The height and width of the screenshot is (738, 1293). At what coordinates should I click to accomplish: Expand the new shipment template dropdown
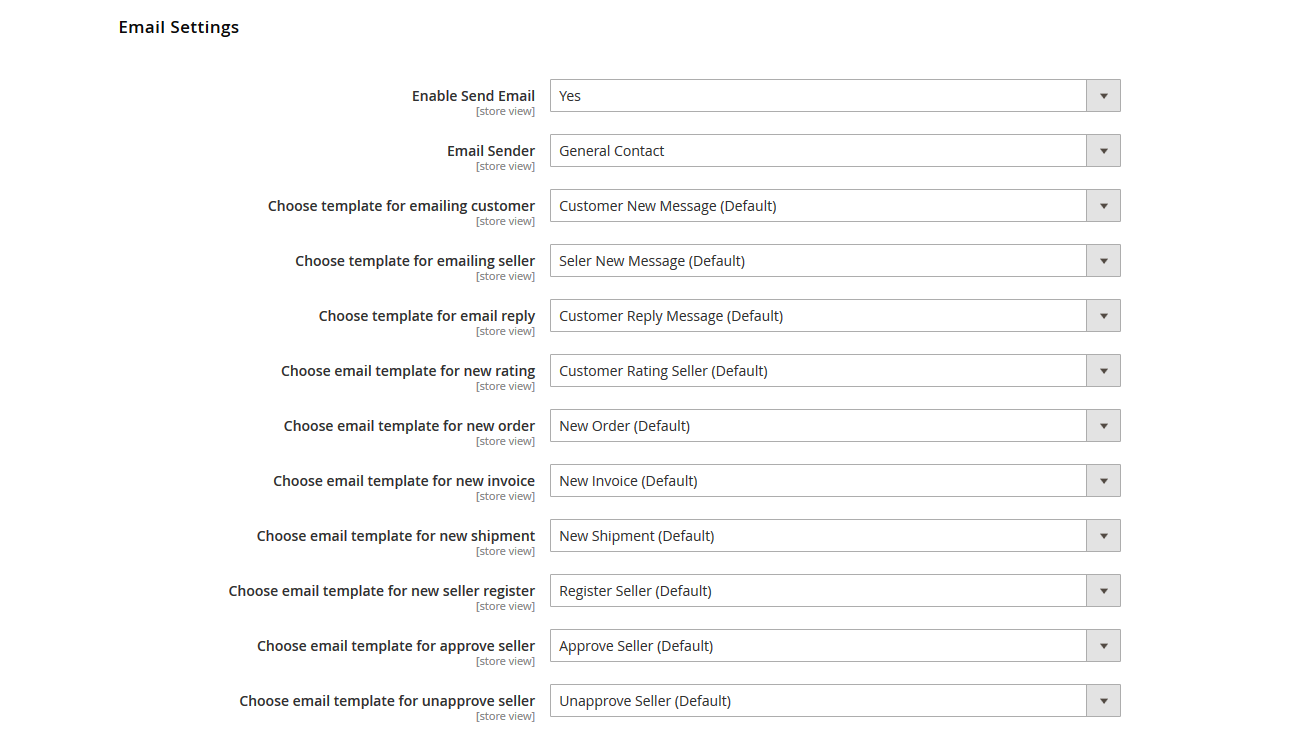[x=835, y=536]
